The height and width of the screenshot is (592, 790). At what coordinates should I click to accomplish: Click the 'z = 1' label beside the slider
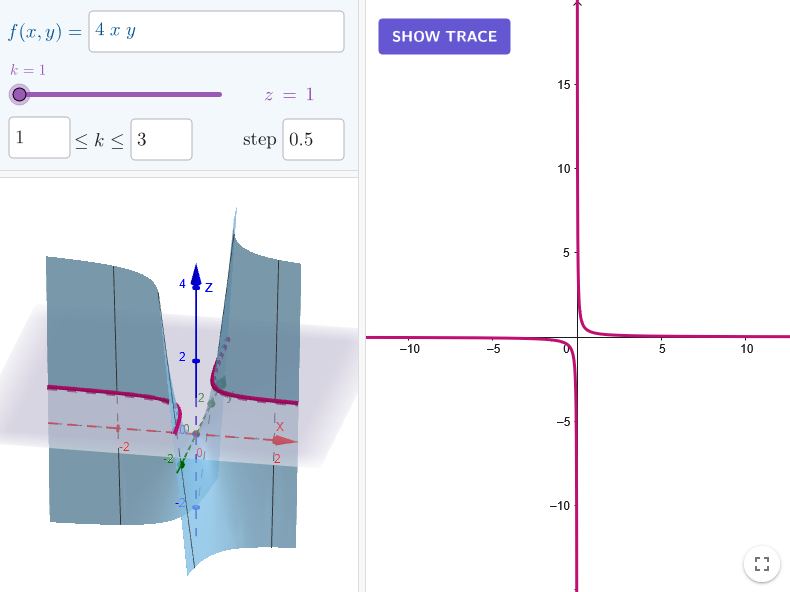coord(289,95)
